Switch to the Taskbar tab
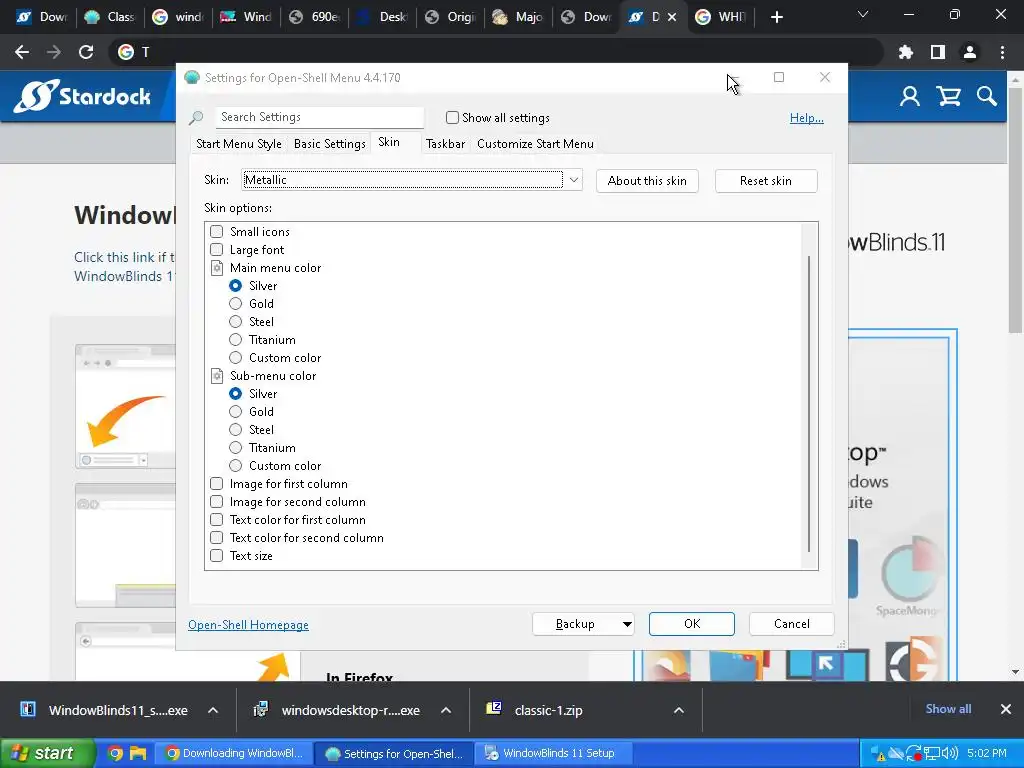This screenshot has width=1024, height=768. coord(445,144)
